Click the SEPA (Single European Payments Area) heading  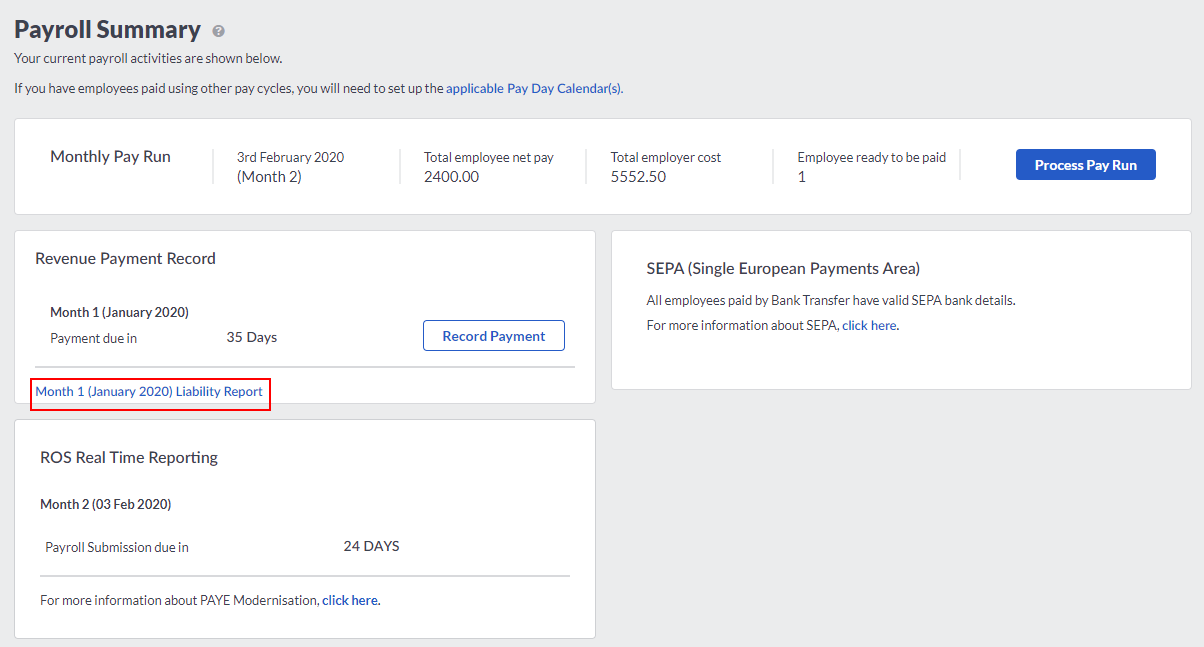click(x=783, y=269)
